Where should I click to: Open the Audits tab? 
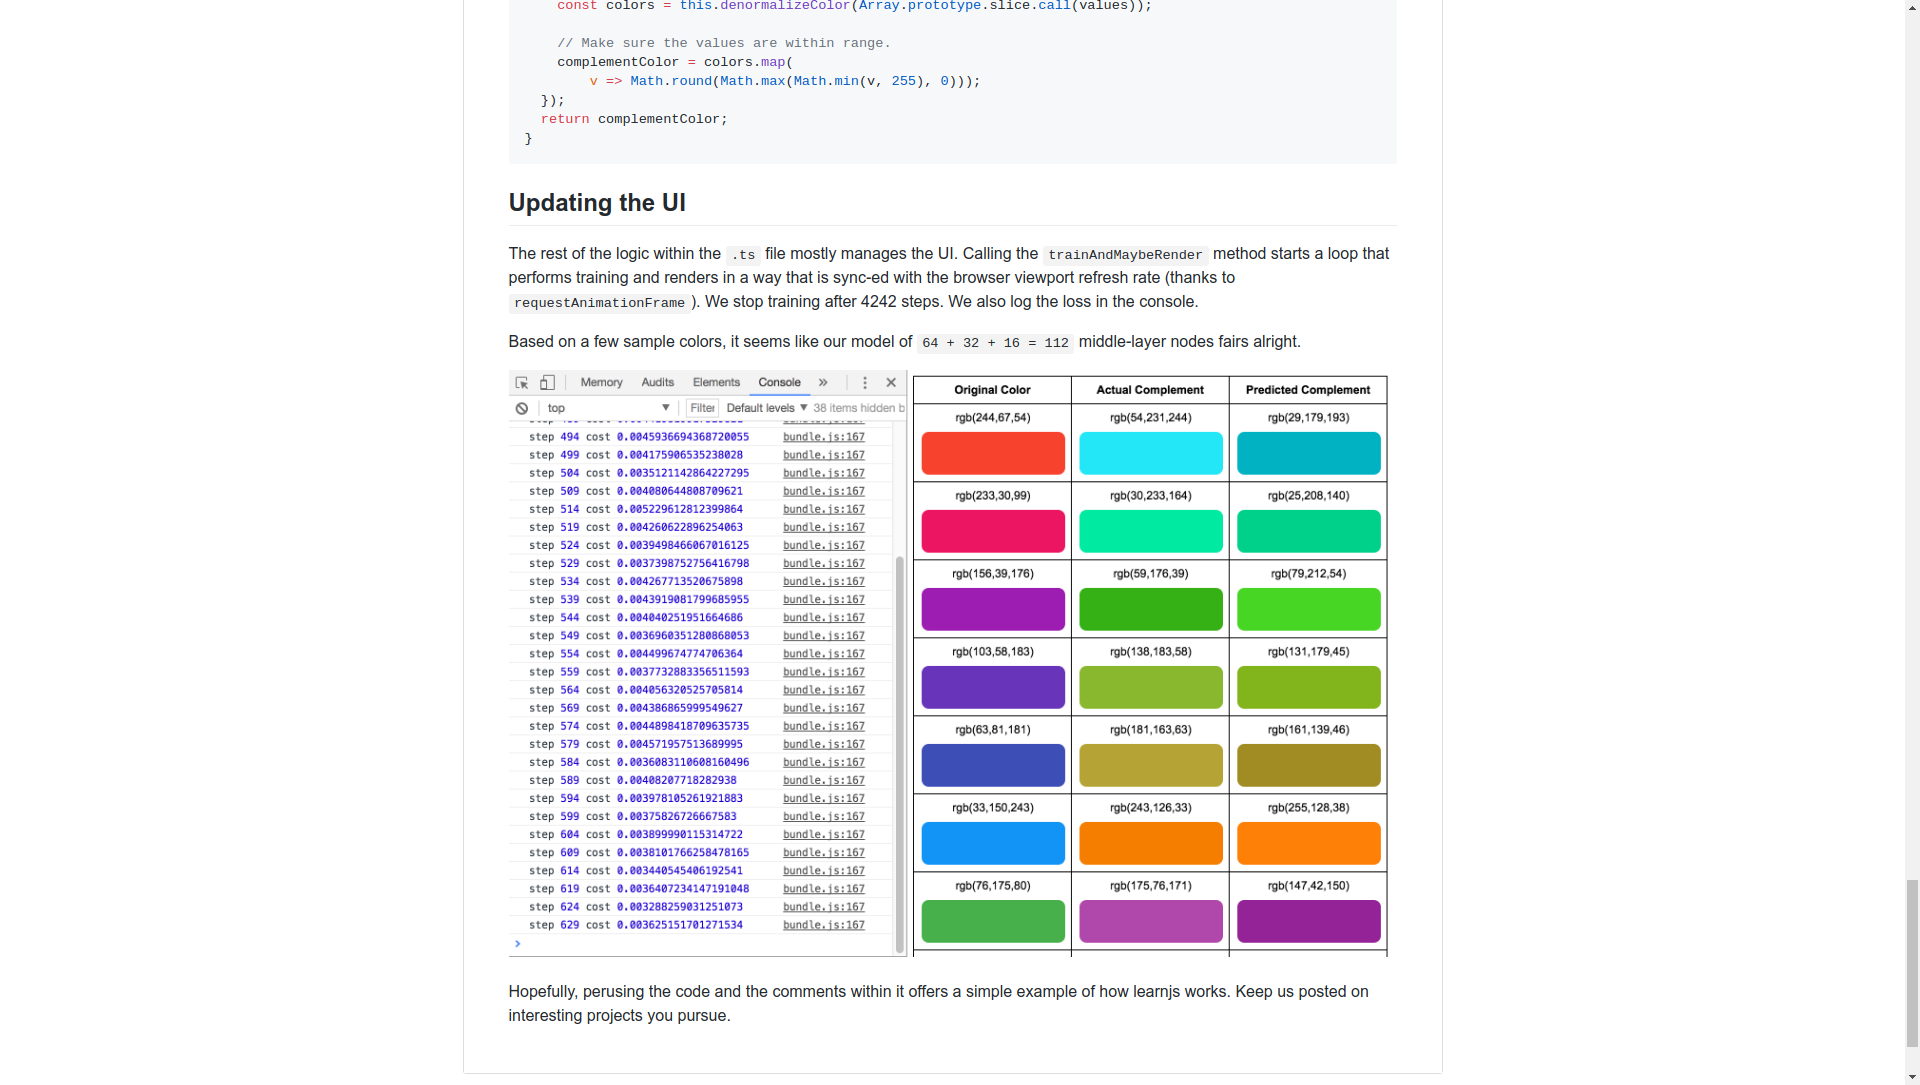657,383
